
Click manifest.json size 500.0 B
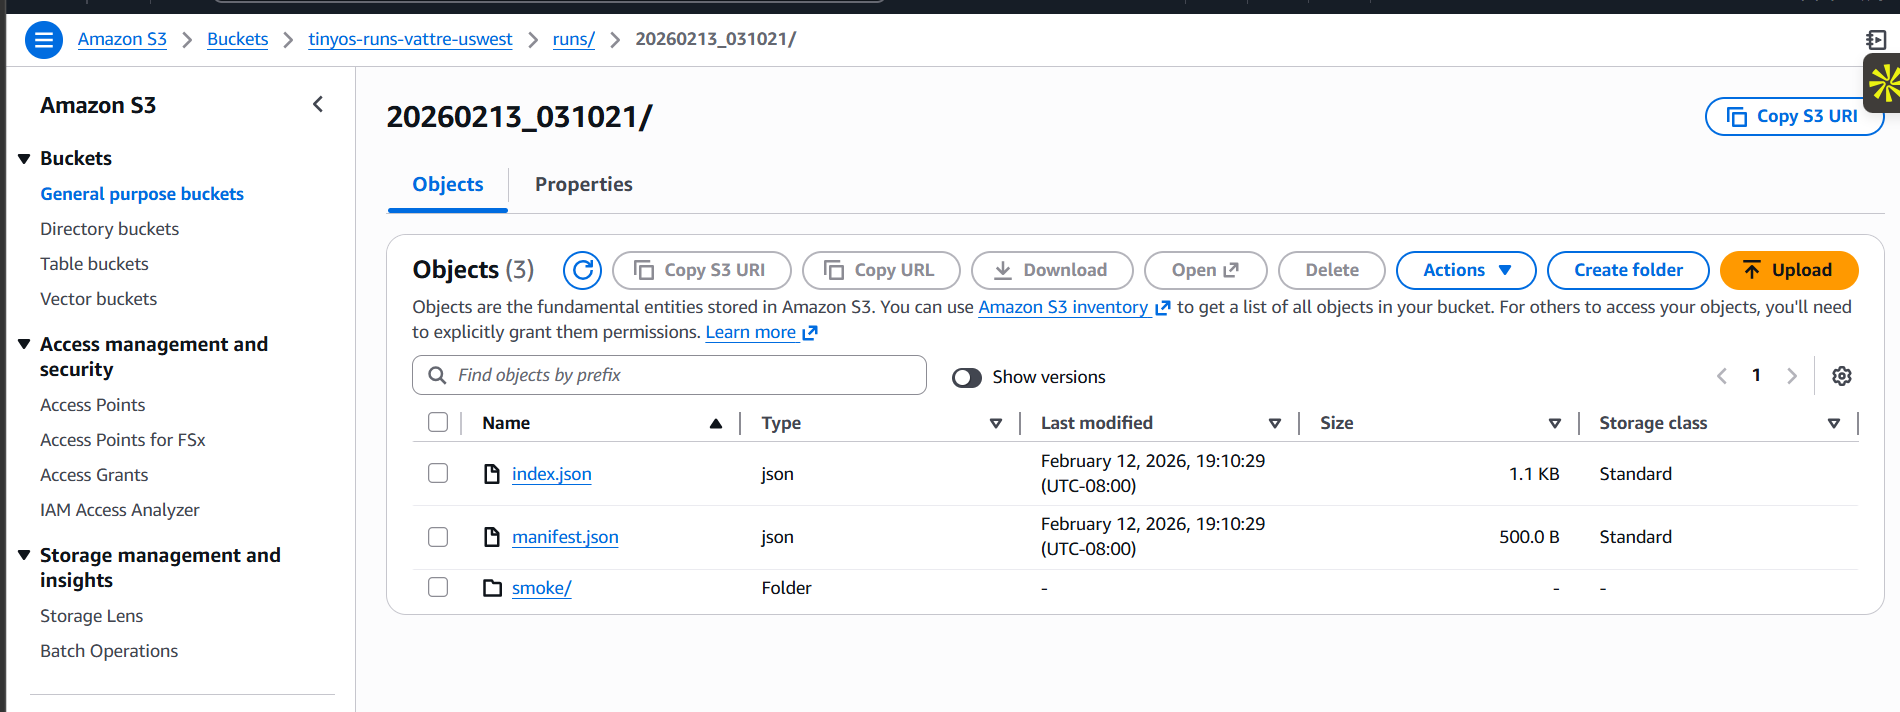[x=1529, y=537]
